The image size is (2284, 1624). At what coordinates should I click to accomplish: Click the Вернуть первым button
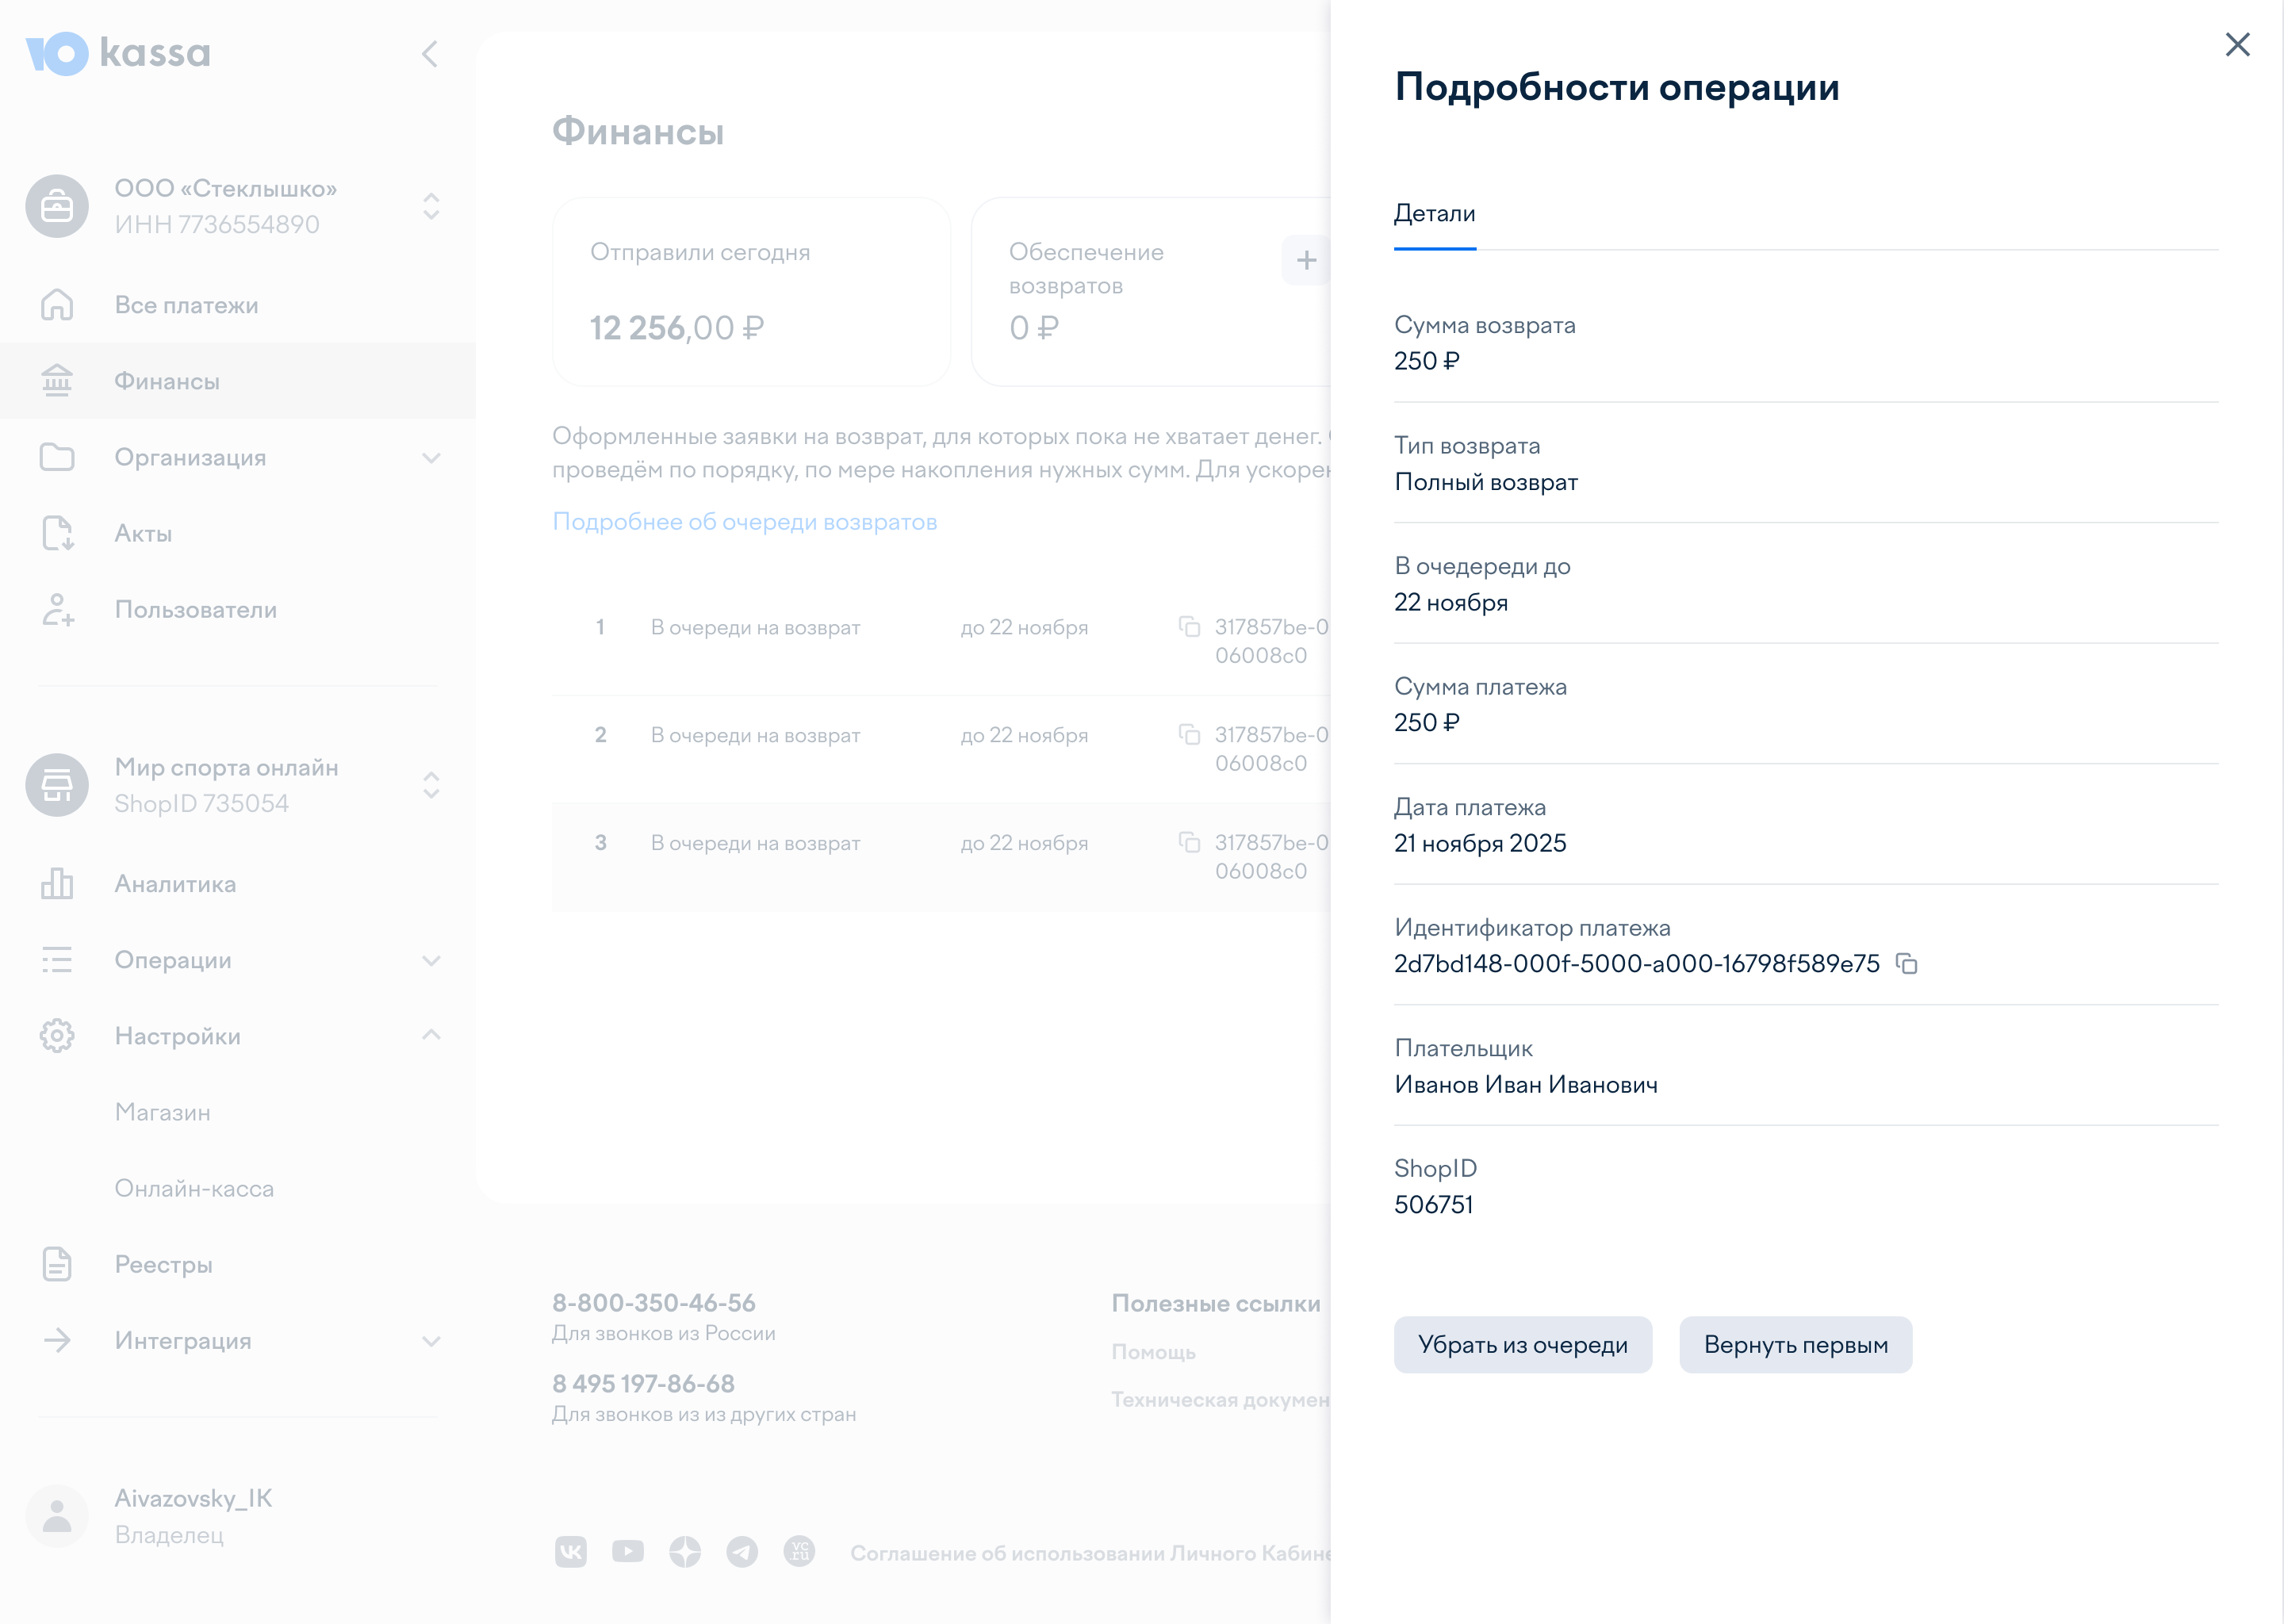click(1796, 1345)
